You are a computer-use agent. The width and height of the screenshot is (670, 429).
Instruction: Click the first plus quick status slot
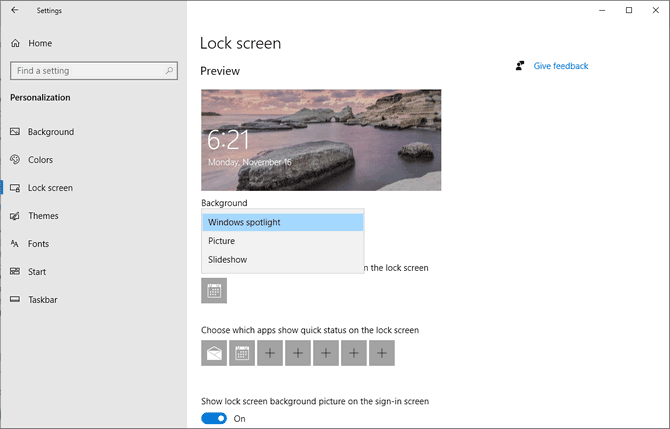coord(270,352)
